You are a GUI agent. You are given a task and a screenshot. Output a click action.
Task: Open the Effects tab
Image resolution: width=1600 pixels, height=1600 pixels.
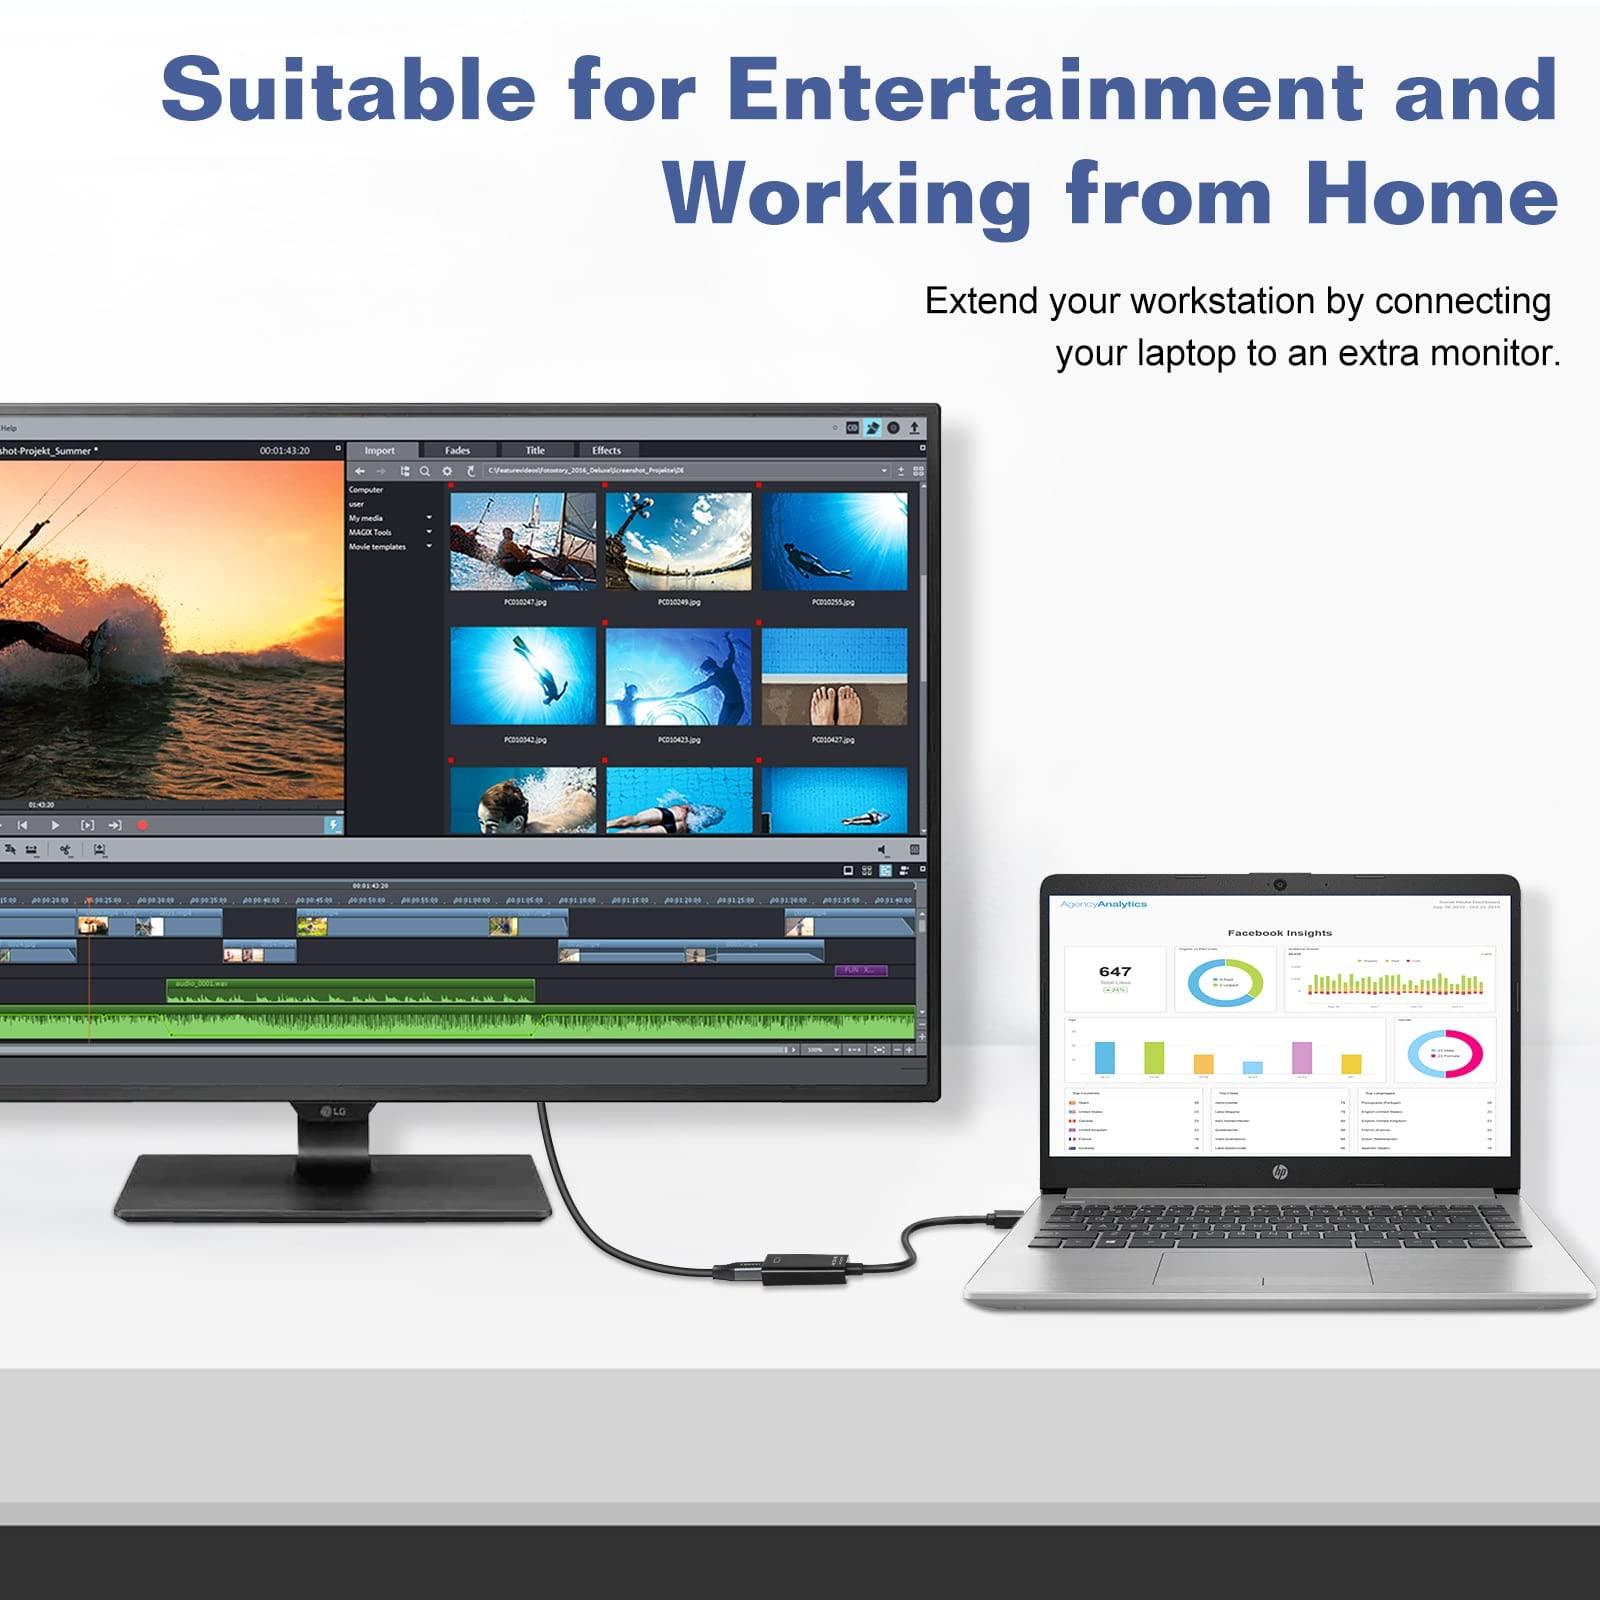[x=606, y=451]
